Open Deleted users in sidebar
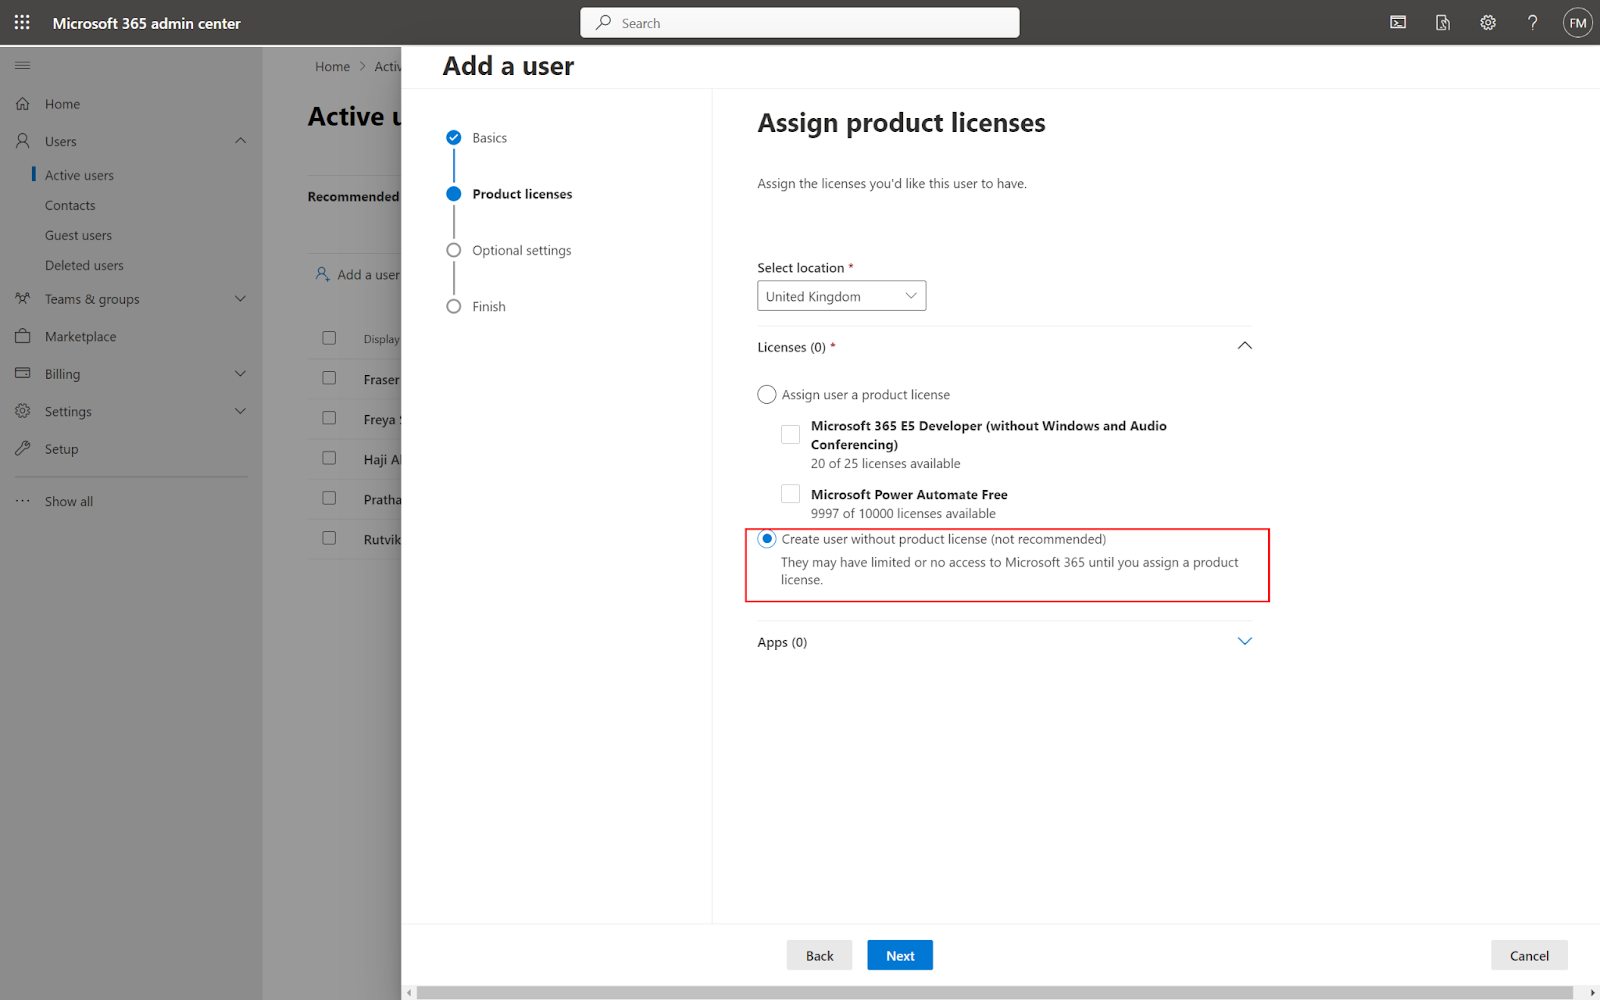Image resolution: width=1600 pixels, height=1000 pixels. point(84,265)
